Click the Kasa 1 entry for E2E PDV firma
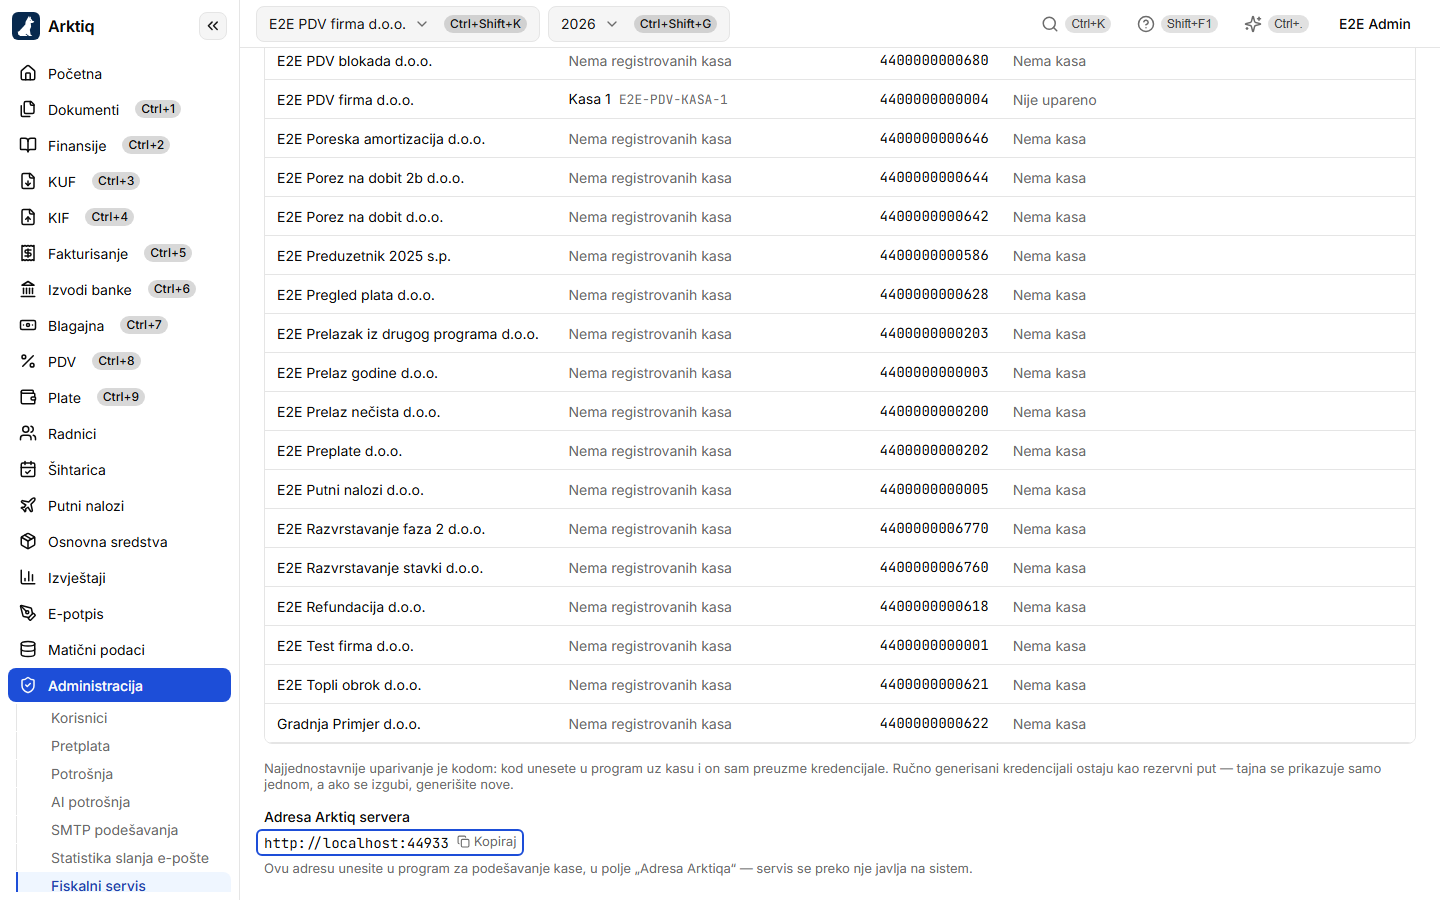This screenshot has width=1440, height=900. pos(648,100)
